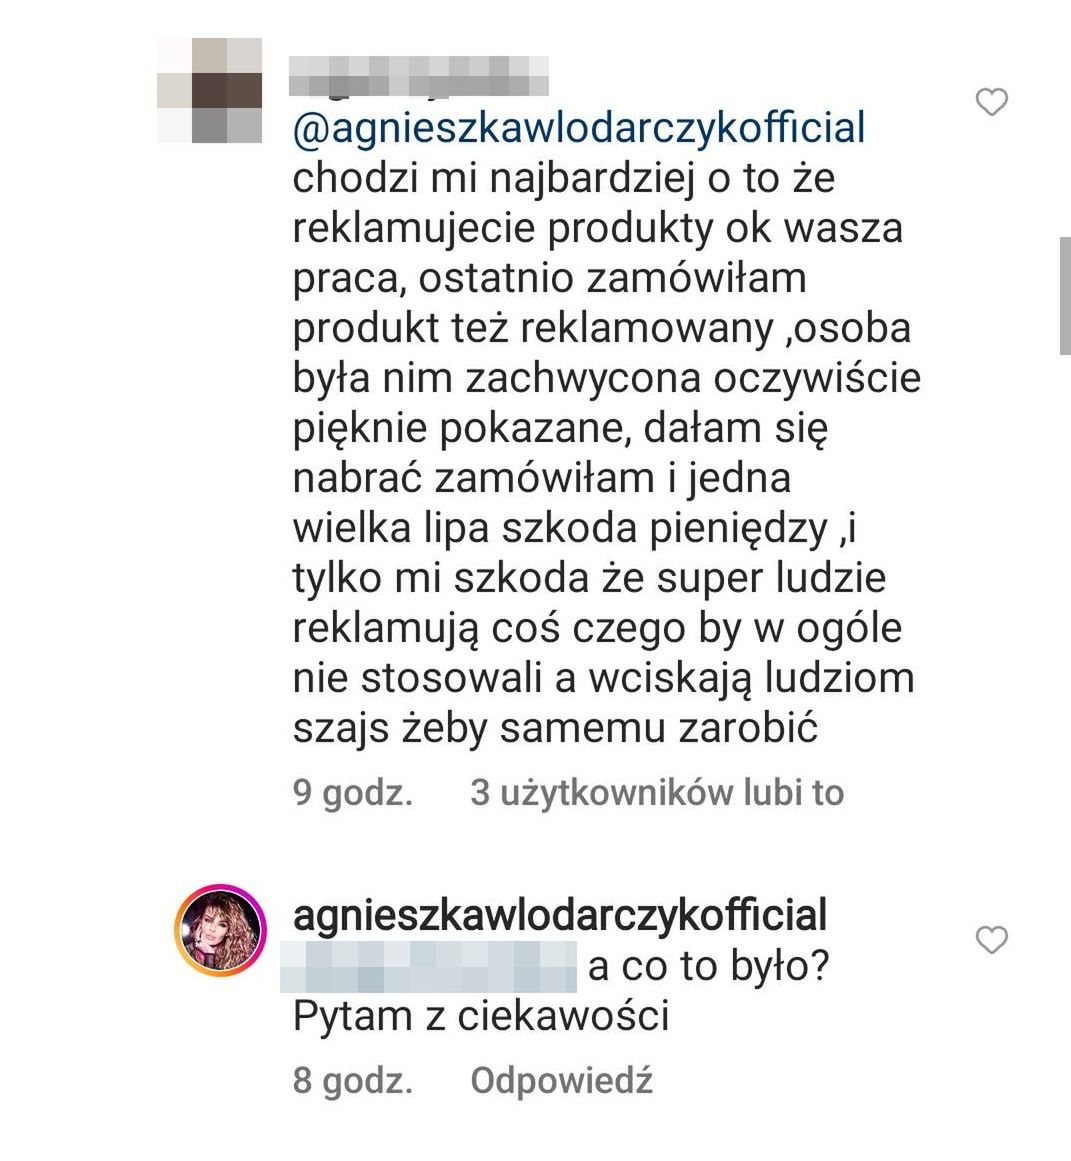Show who liked via '3 użytkowników lubi to'
Image resolution: width=1071 pixels, height=1161 pixels.
[x=657, y=793]
